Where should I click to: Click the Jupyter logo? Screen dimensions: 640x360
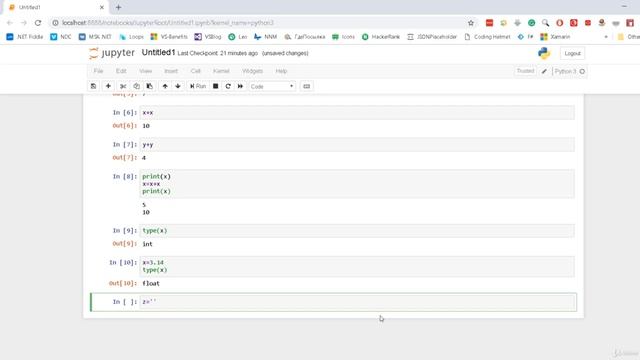point(112,53)
